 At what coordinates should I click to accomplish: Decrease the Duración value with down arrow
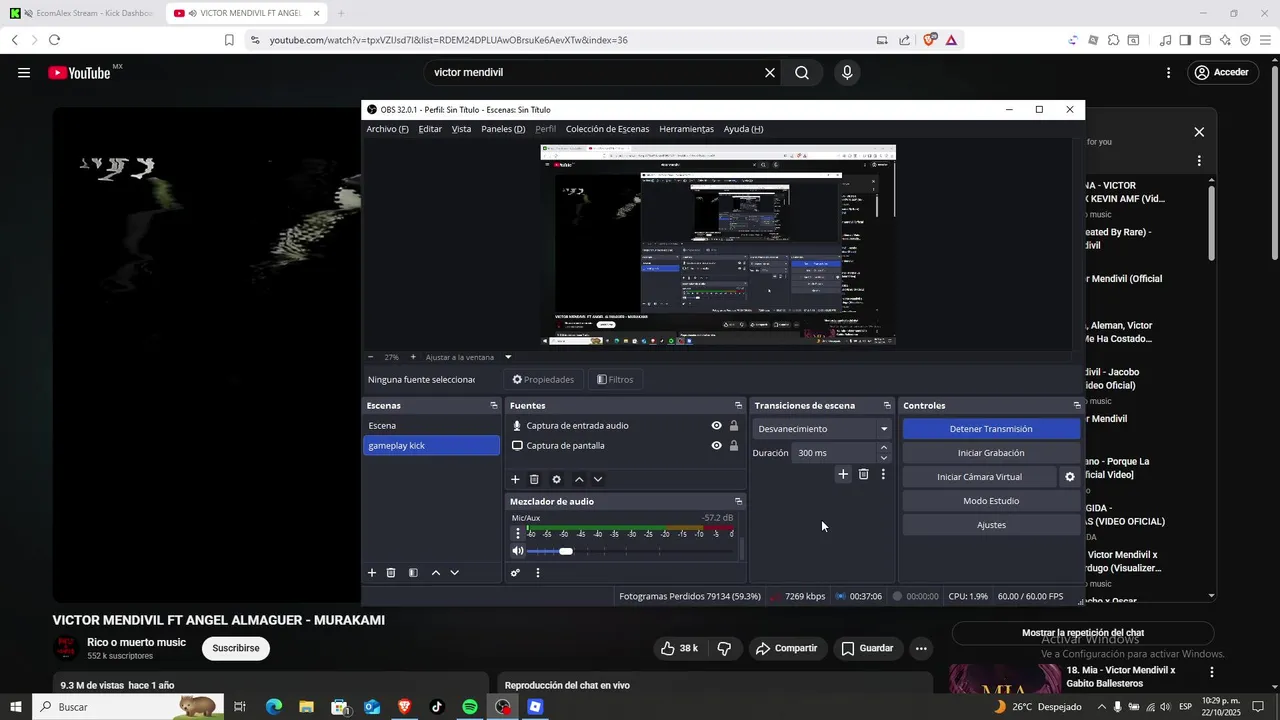pos(884,458)
